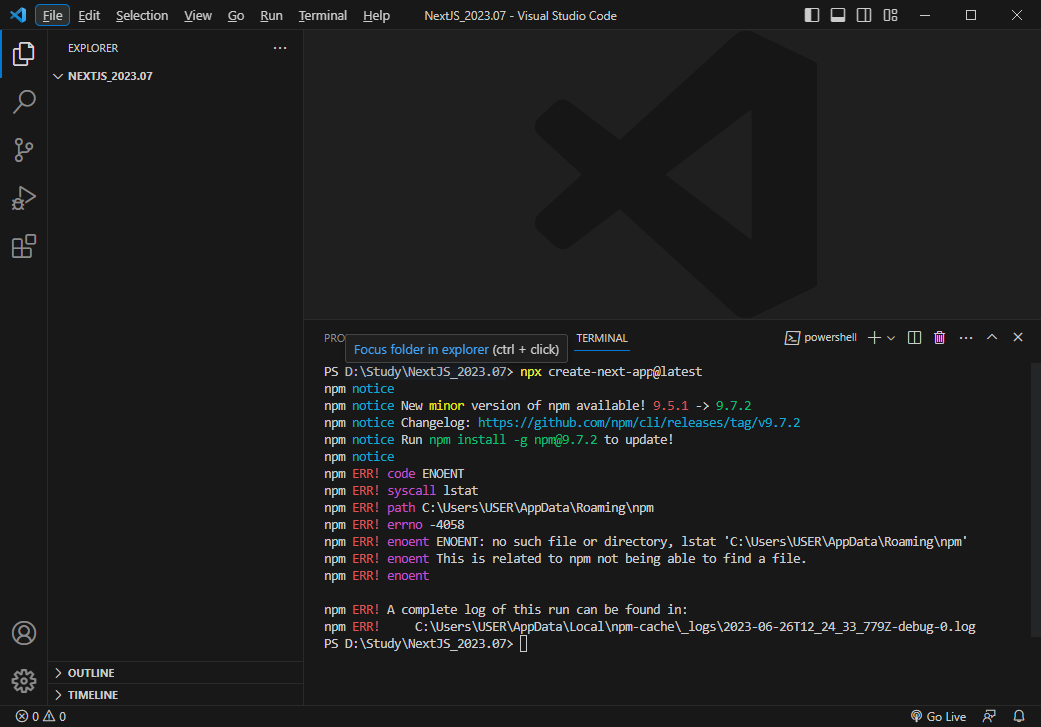The height and width of the screenshot is (727, 1041).
Task: Click the 'npm install -g npm@9.7.2' text
Action: coord(513,440)
